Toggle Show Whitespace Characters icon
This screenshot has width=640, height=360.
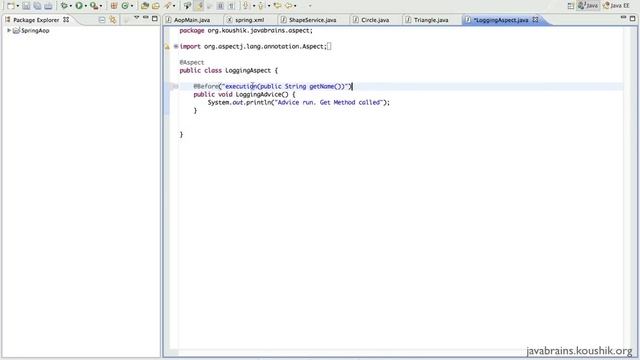coord(231,6)
